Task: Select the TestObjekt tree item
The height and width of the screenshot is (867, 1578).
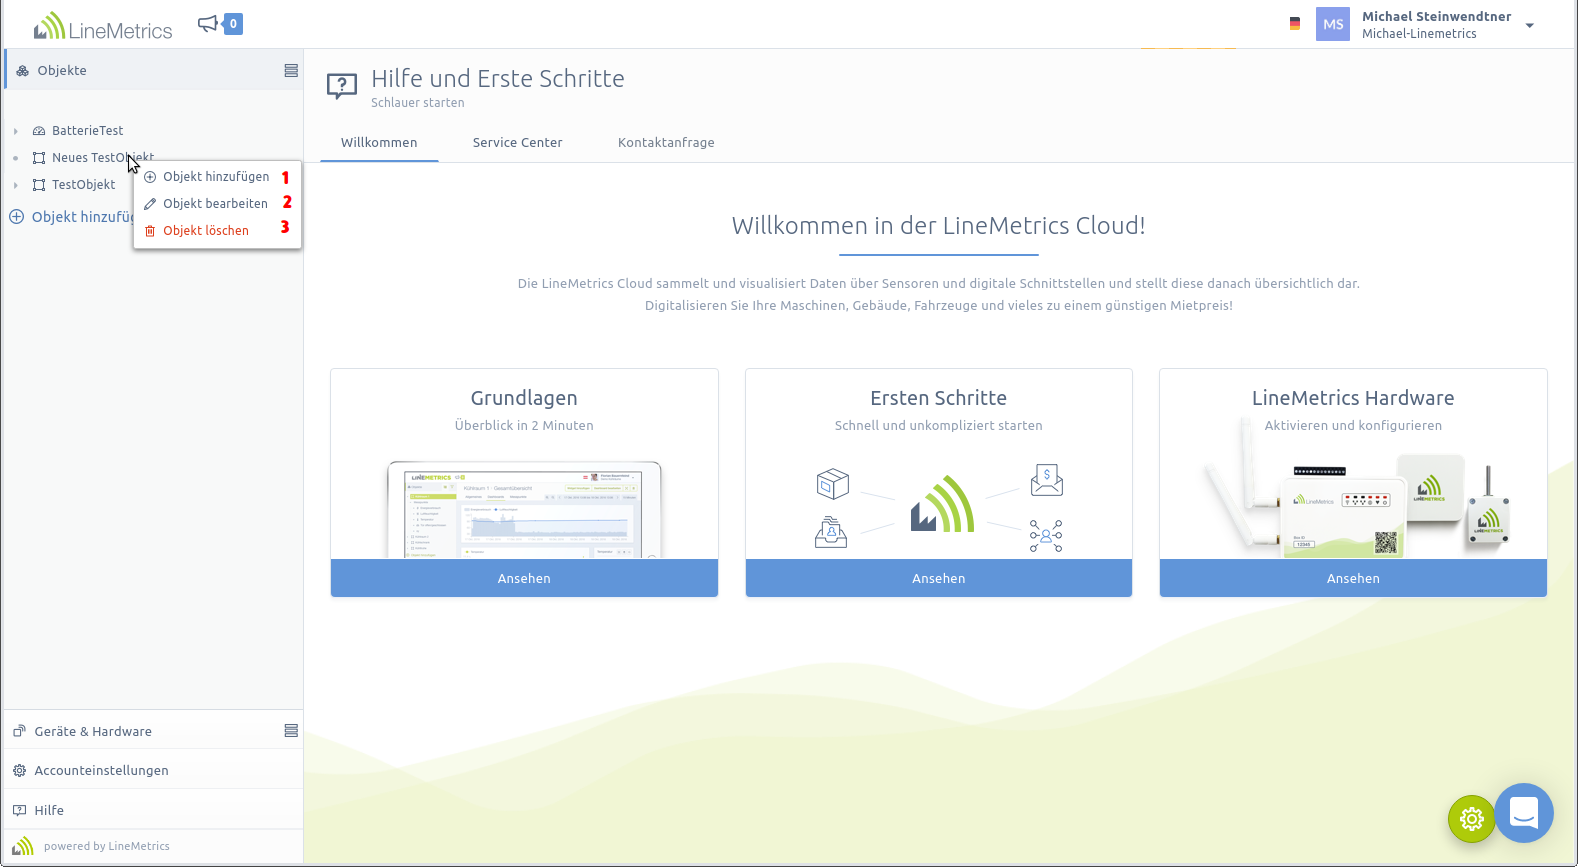Action: click(84, 185)
